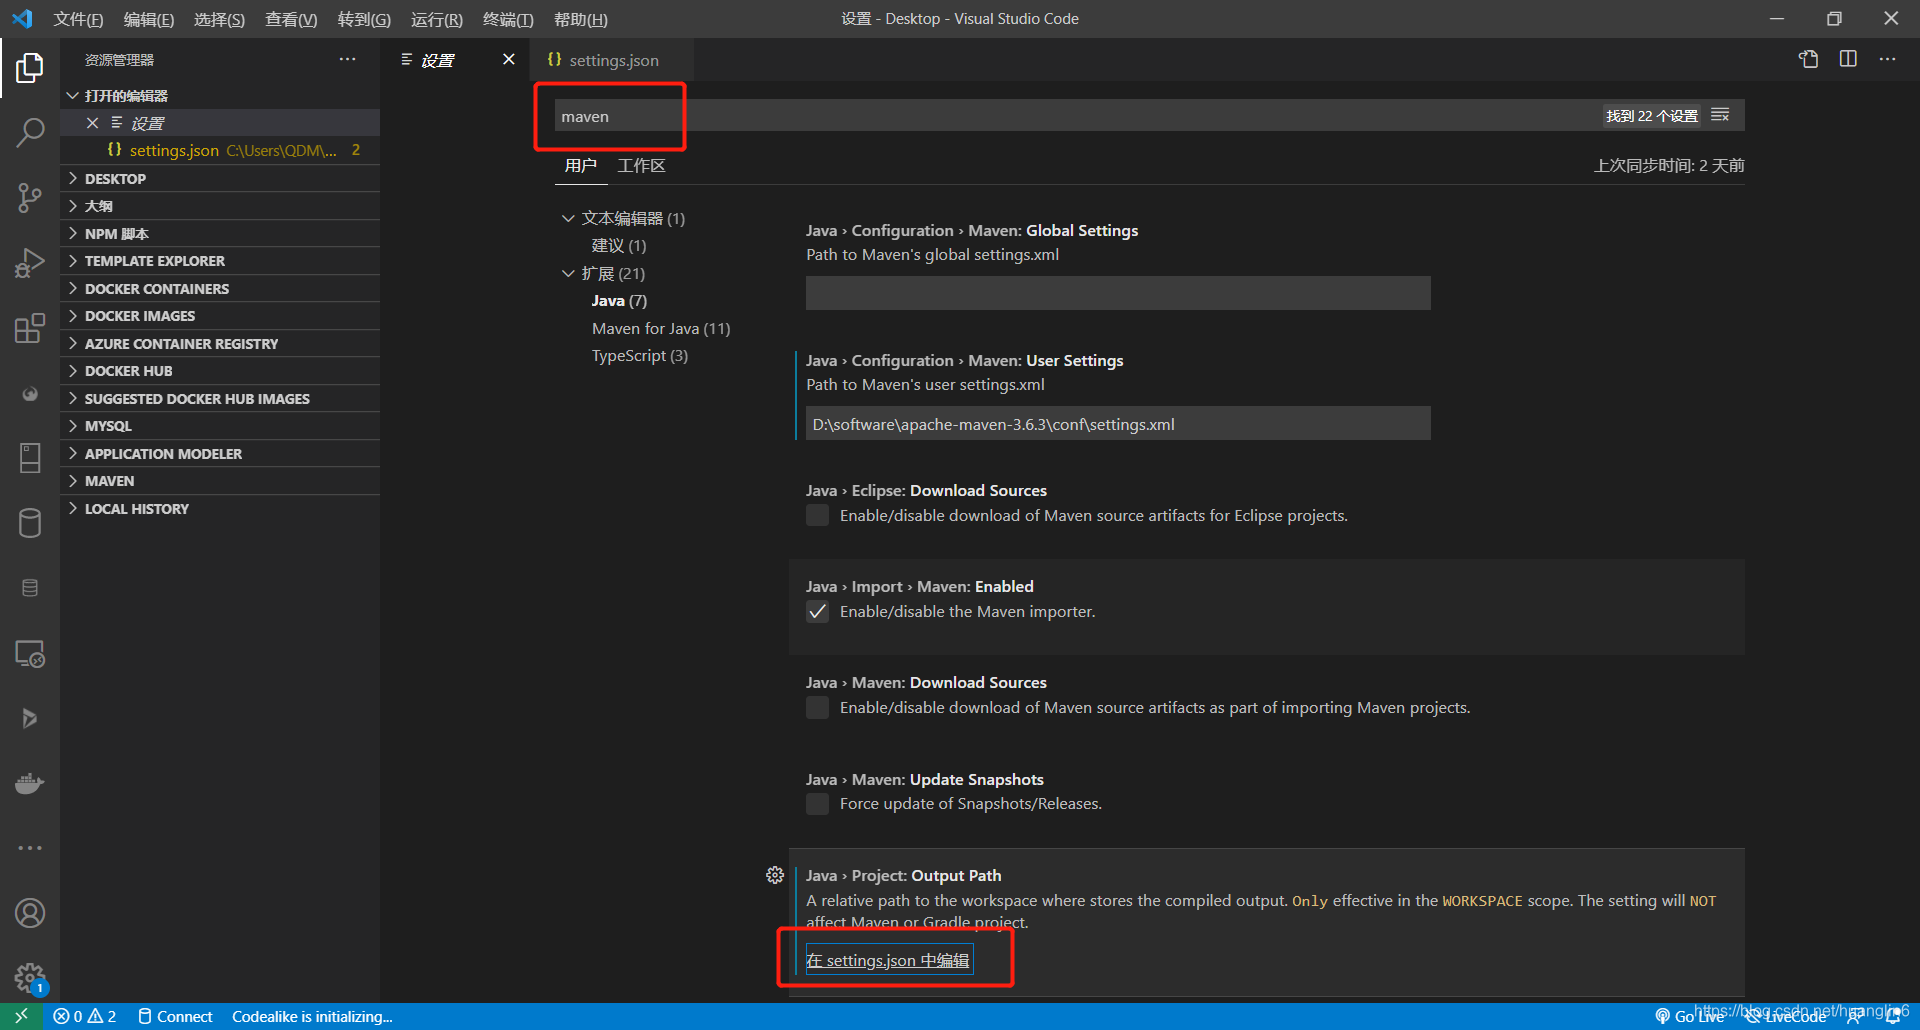The width and height of the screenshot is (1920, 1030).
Task: Open Explorer panel more actions ellipsis
Action: pyautogui.click(x=347, y=60)
